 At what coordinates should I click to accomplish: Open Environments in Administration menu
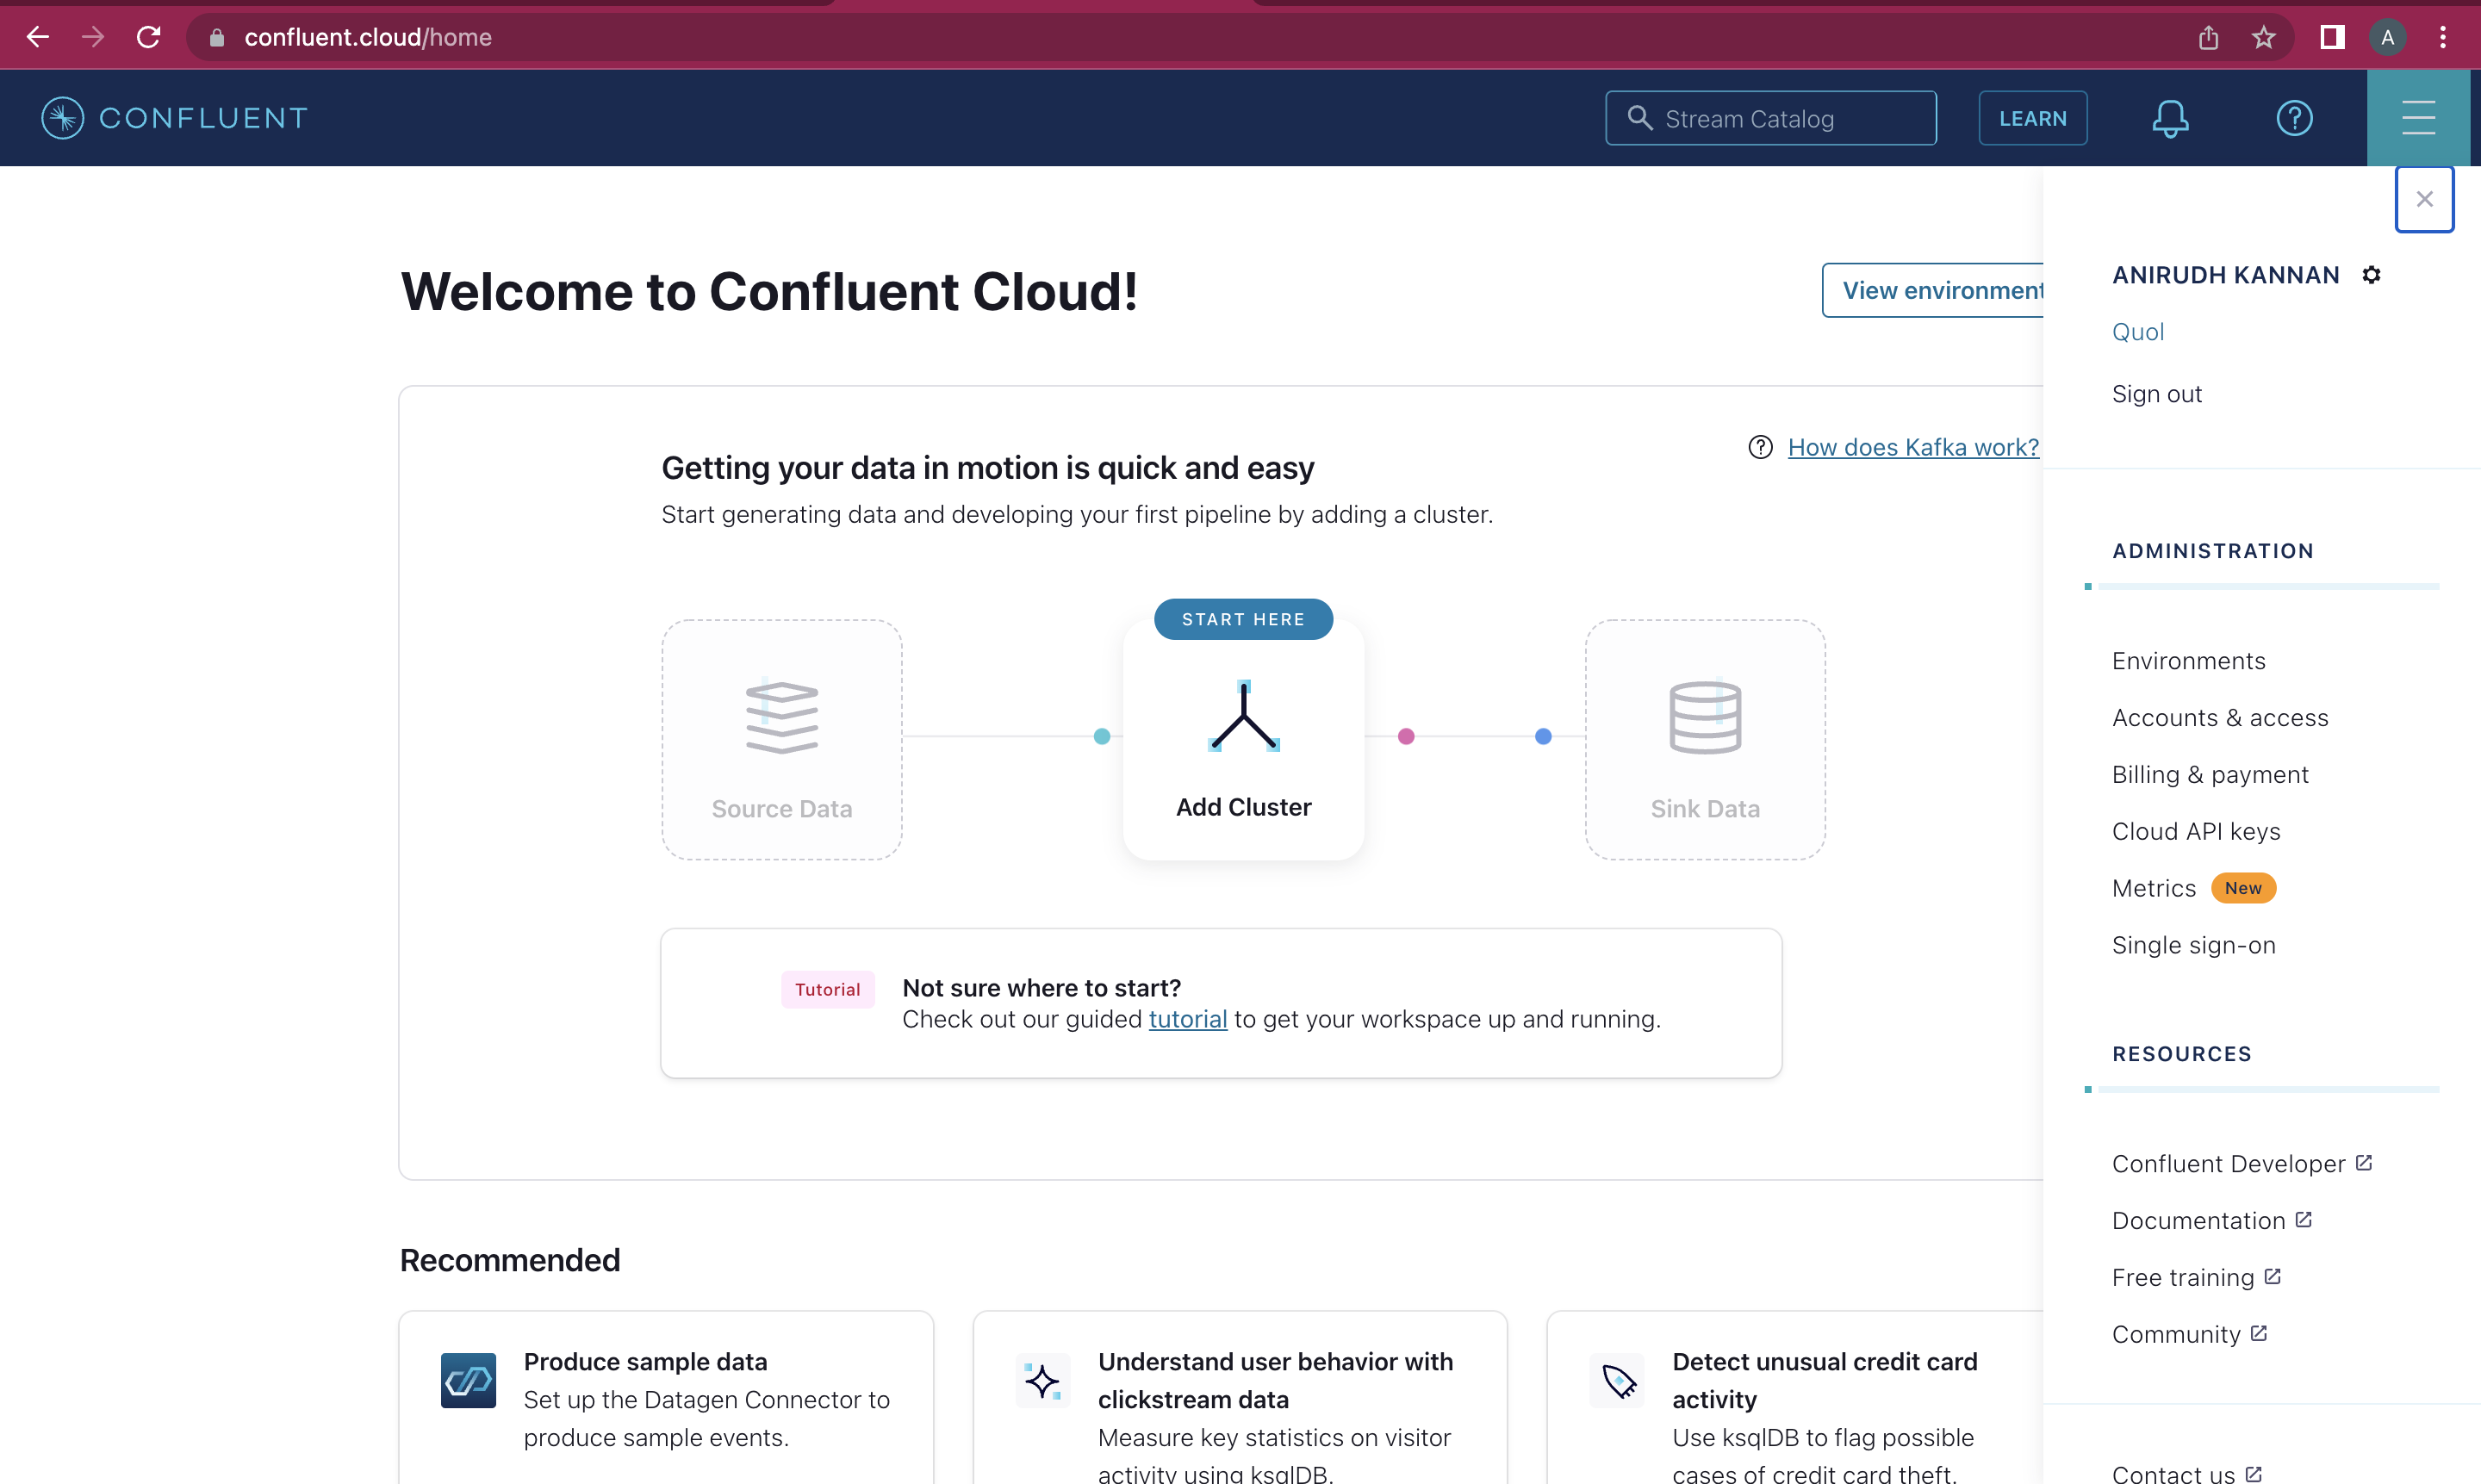(2188, 661)
